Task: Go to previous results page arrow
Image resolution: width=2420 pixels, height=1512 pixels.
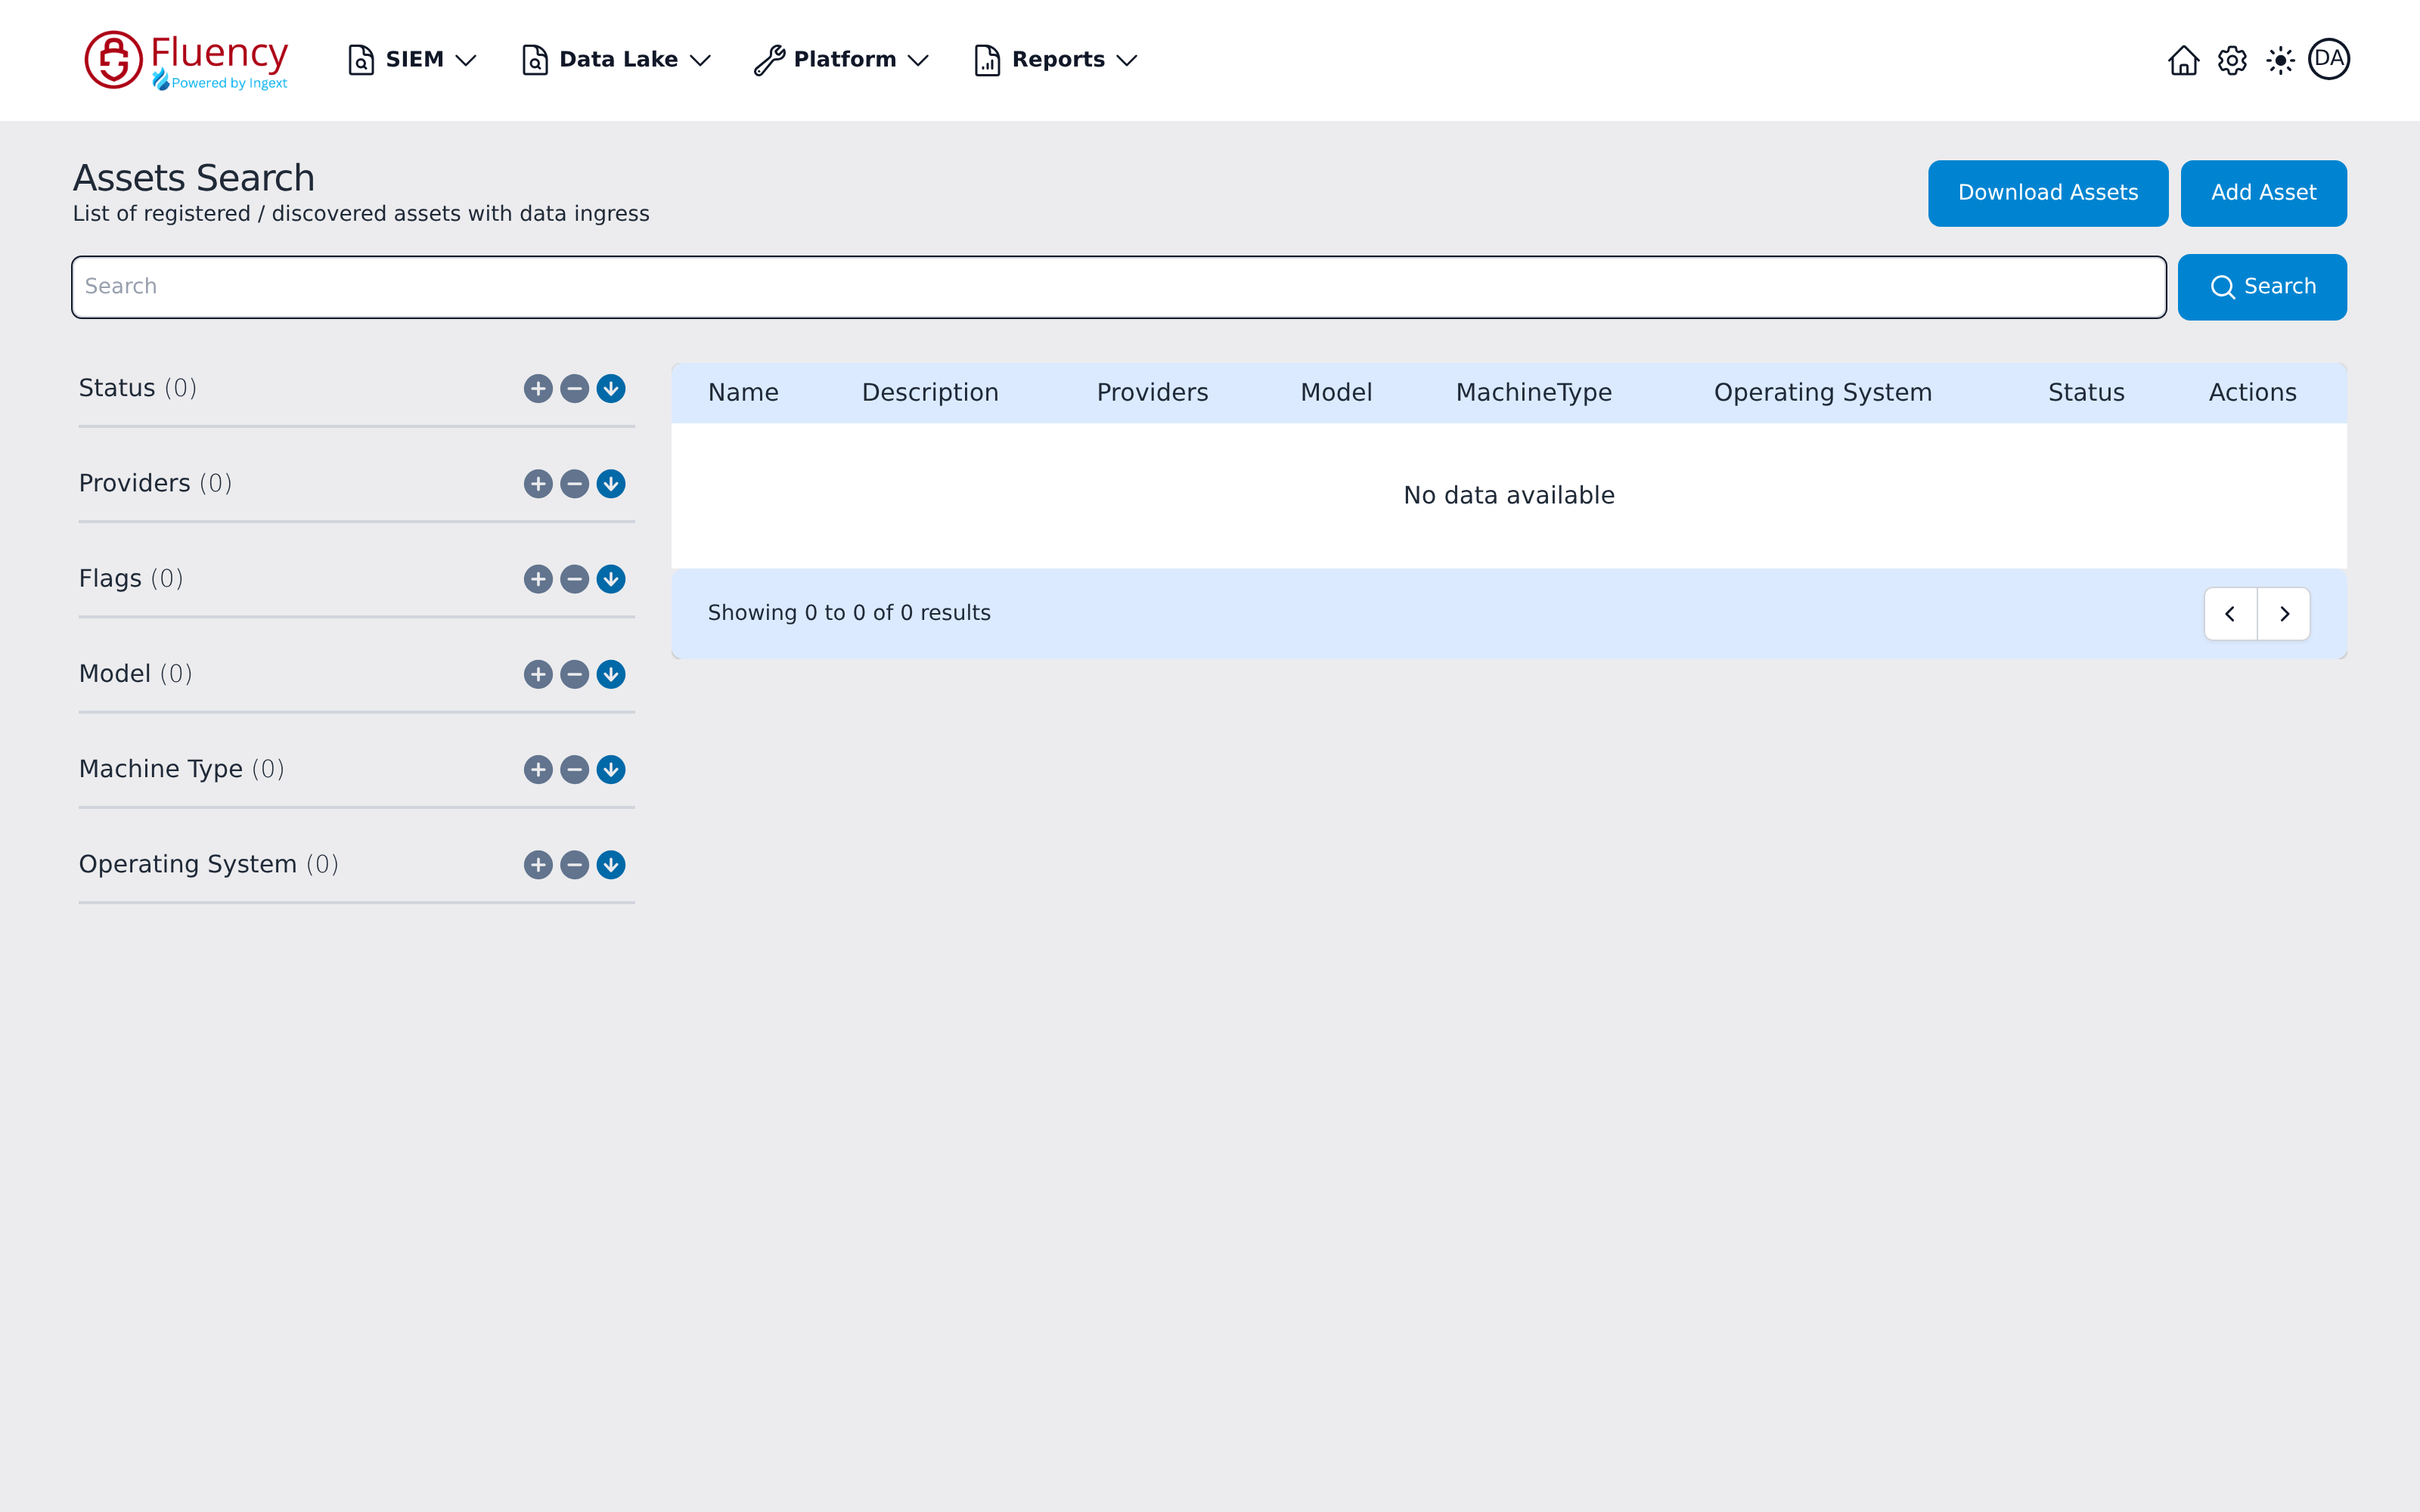Action: pyautogui.click(x=2230, y=614)
